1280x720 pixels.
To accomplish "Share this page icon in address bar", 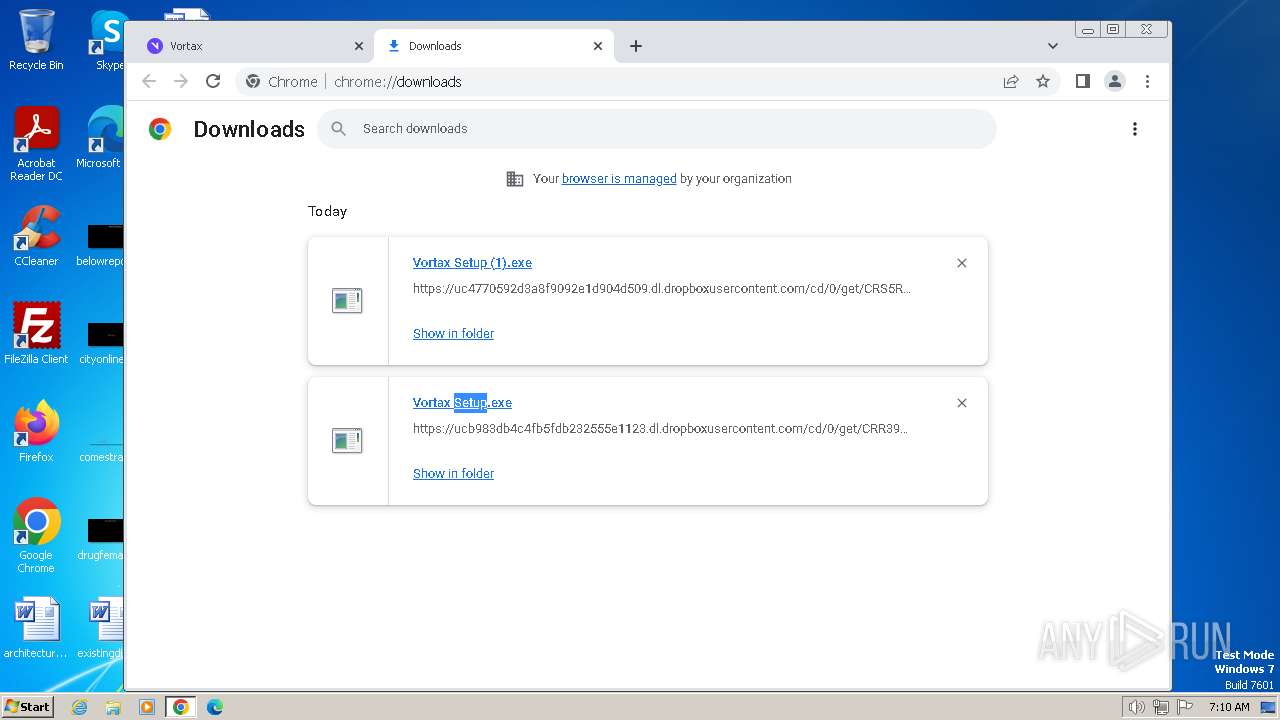I will pos(1011,82).
